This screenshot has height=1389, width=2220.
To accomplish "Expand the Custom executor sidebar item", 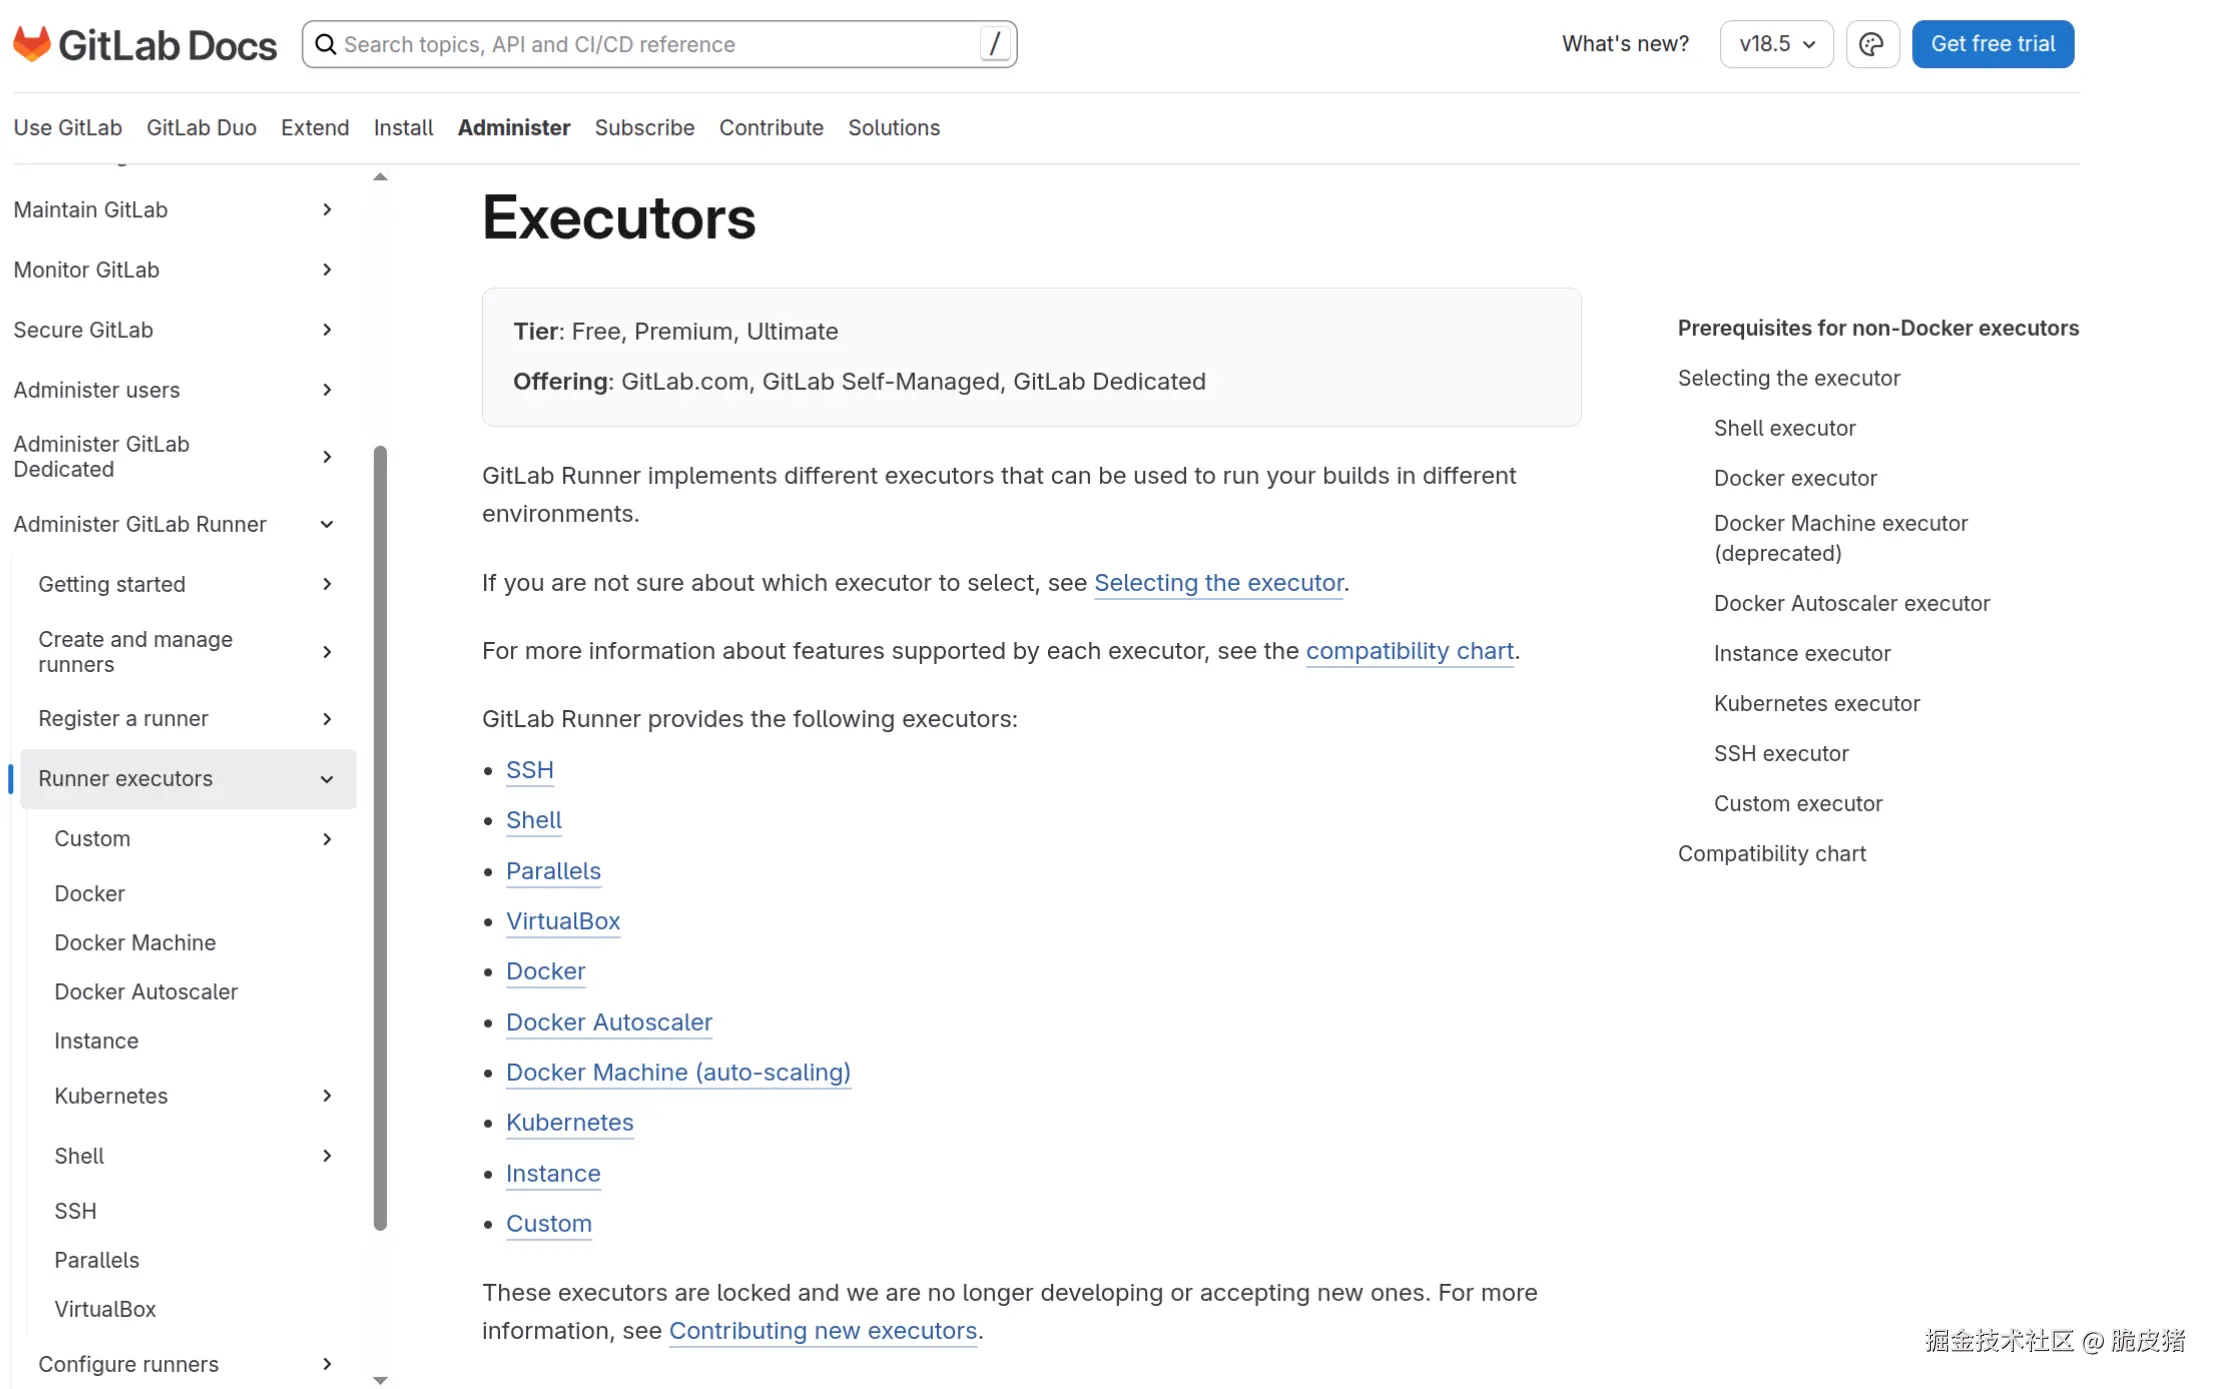I will 327,839.
